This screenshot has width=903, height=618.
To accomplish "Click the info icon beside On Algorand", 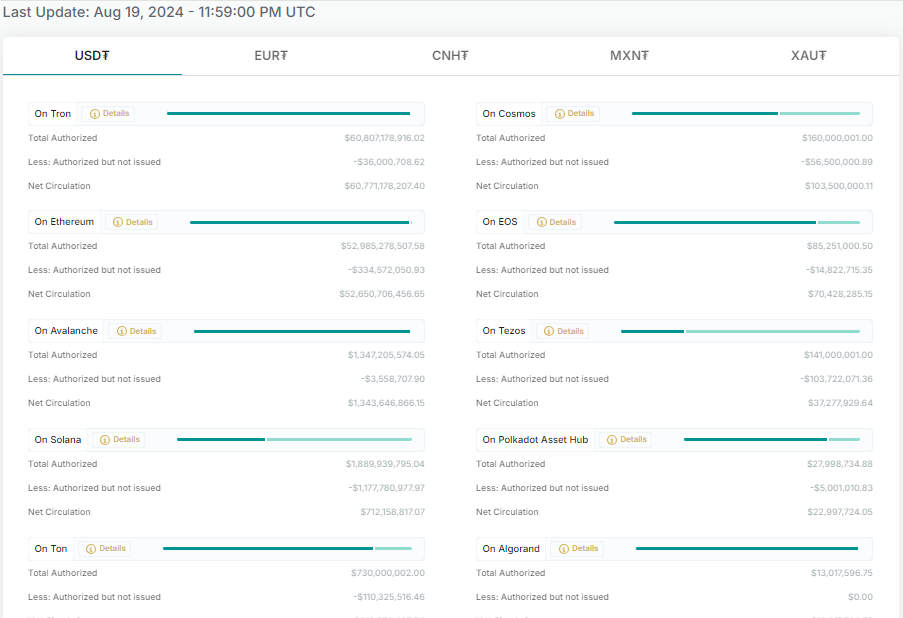I will click(563, 549).
